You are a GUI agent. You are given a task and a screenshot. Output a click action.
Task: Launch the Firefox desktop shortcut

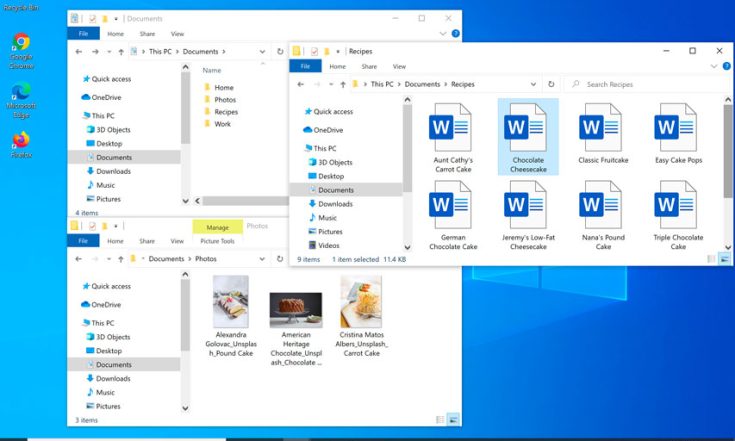[20, 139]
